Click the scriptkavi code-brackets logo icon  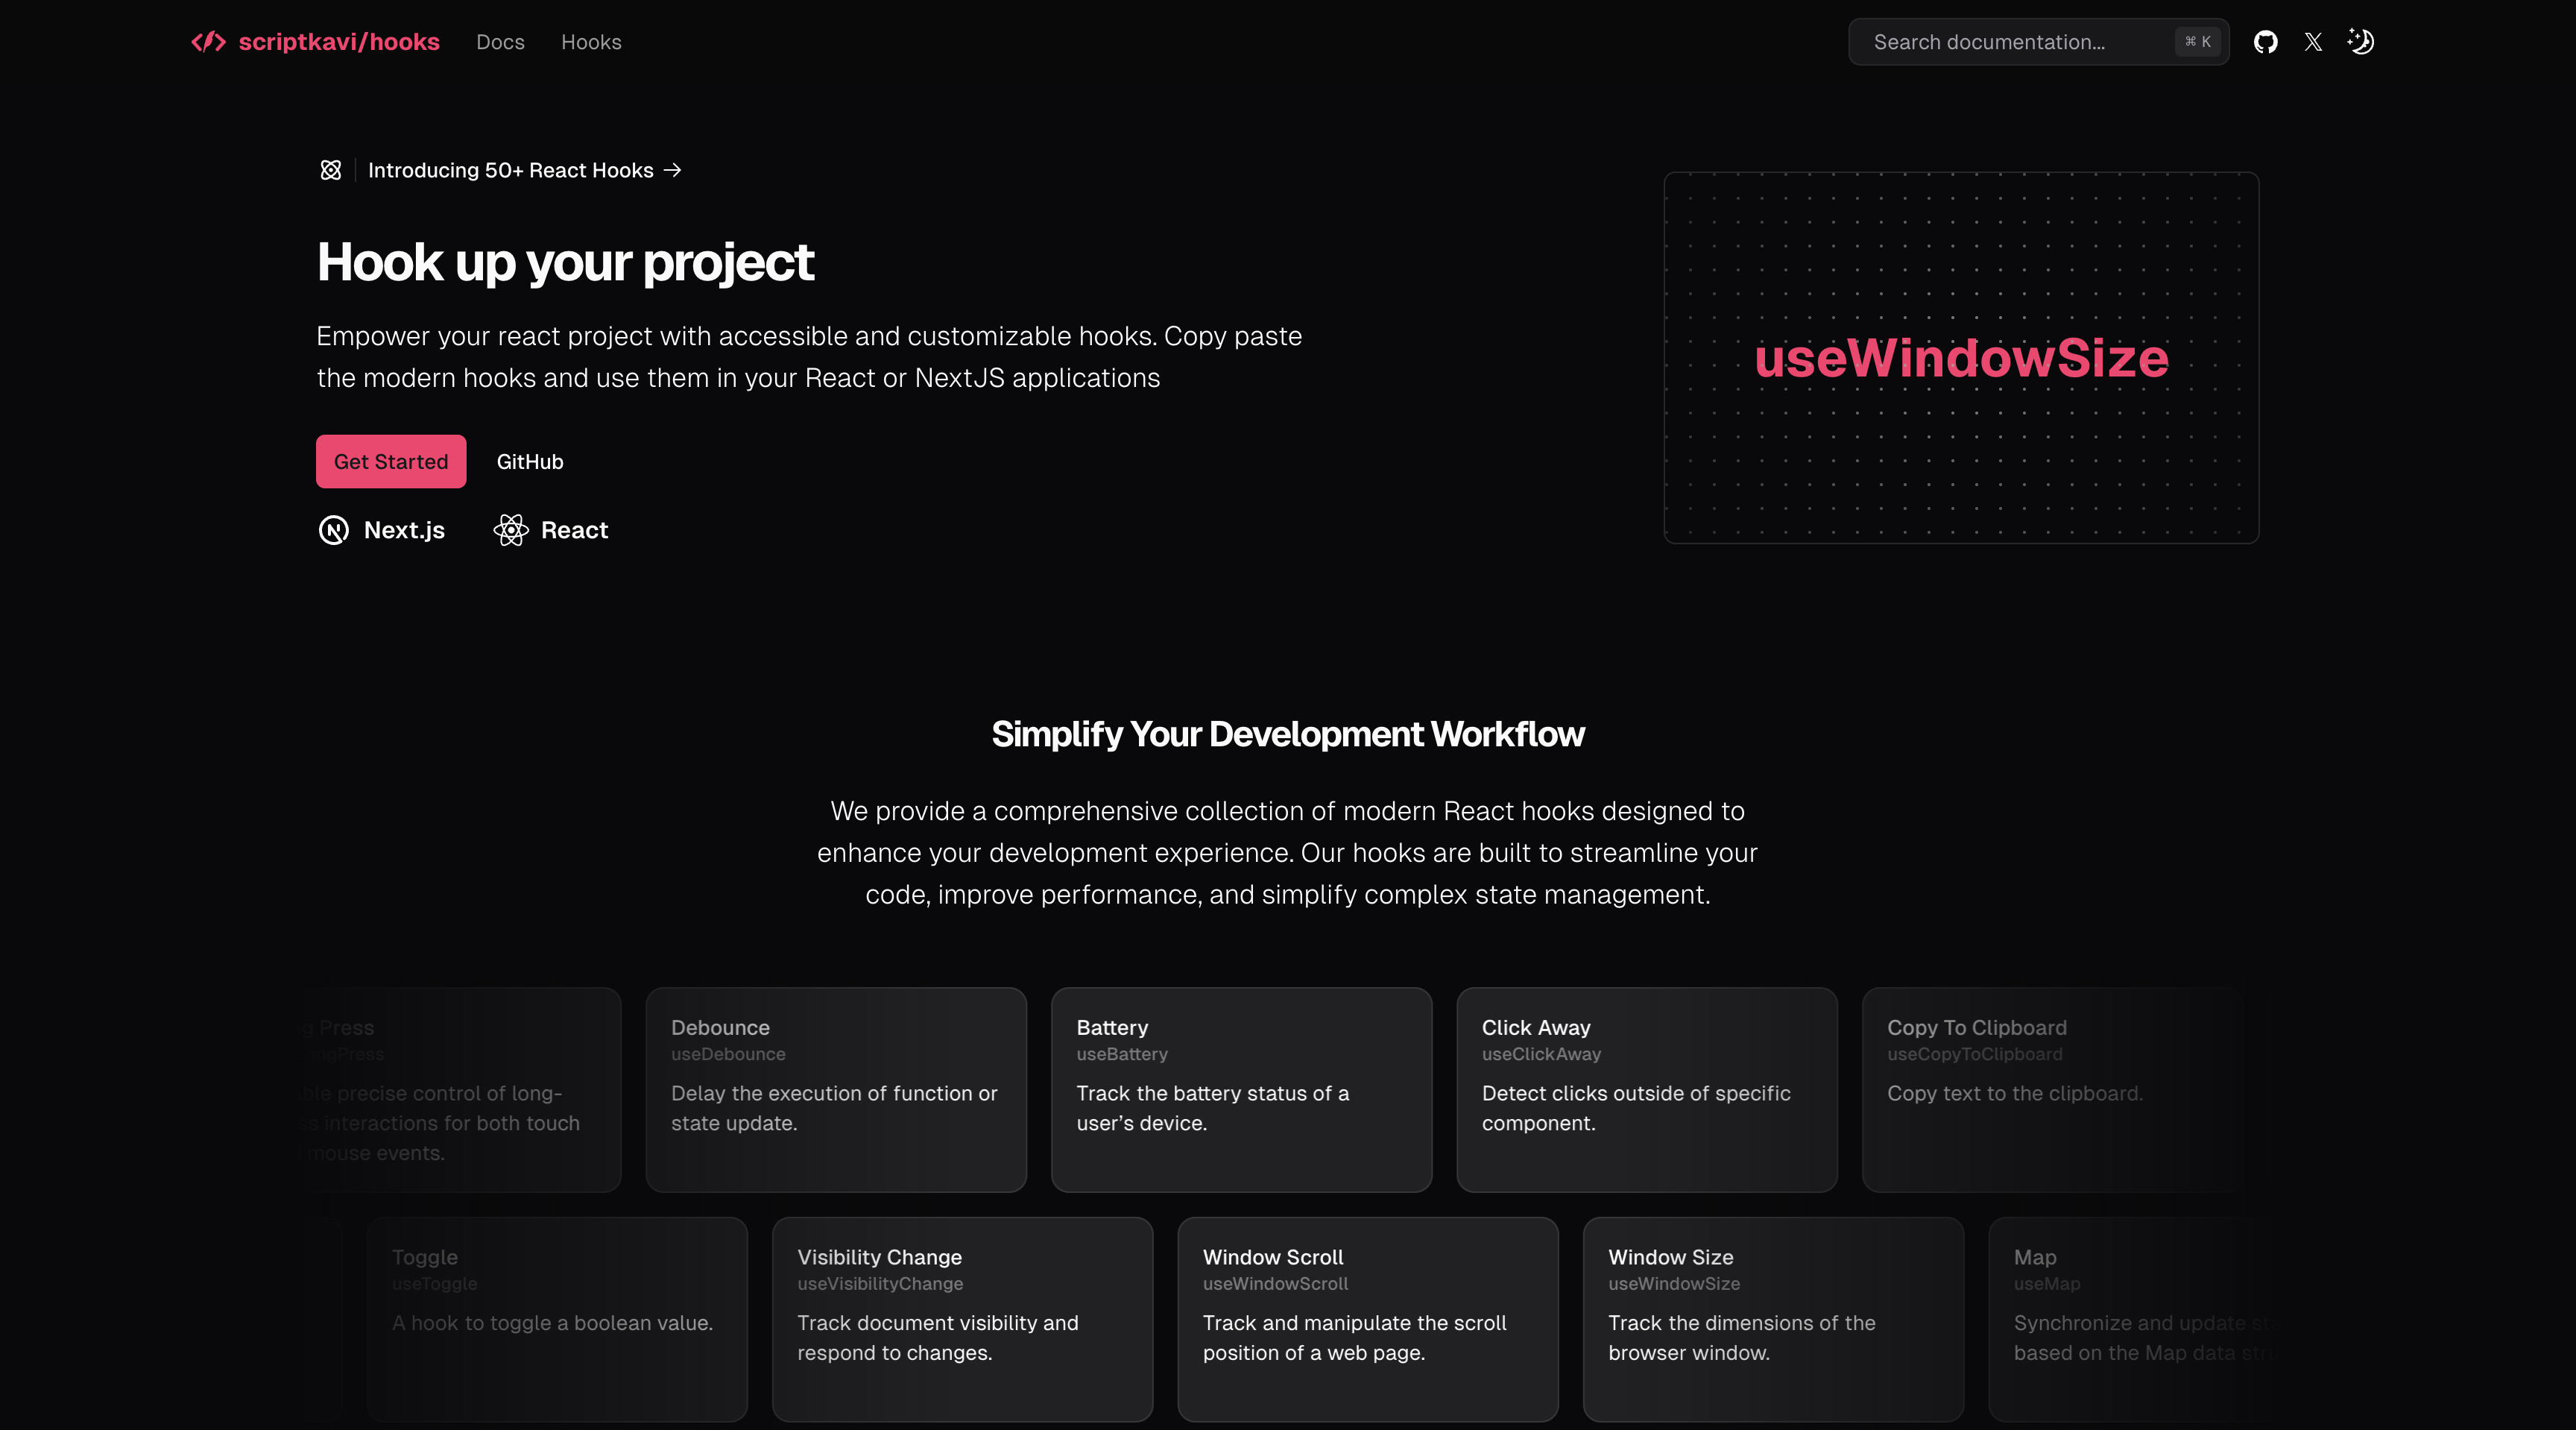click(x=208, y=42)
